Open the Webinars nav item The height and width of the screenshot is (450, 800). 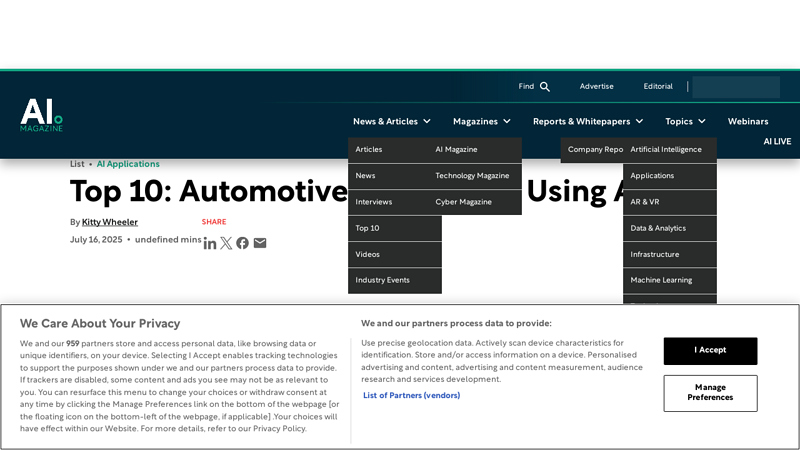click(748, 121)
